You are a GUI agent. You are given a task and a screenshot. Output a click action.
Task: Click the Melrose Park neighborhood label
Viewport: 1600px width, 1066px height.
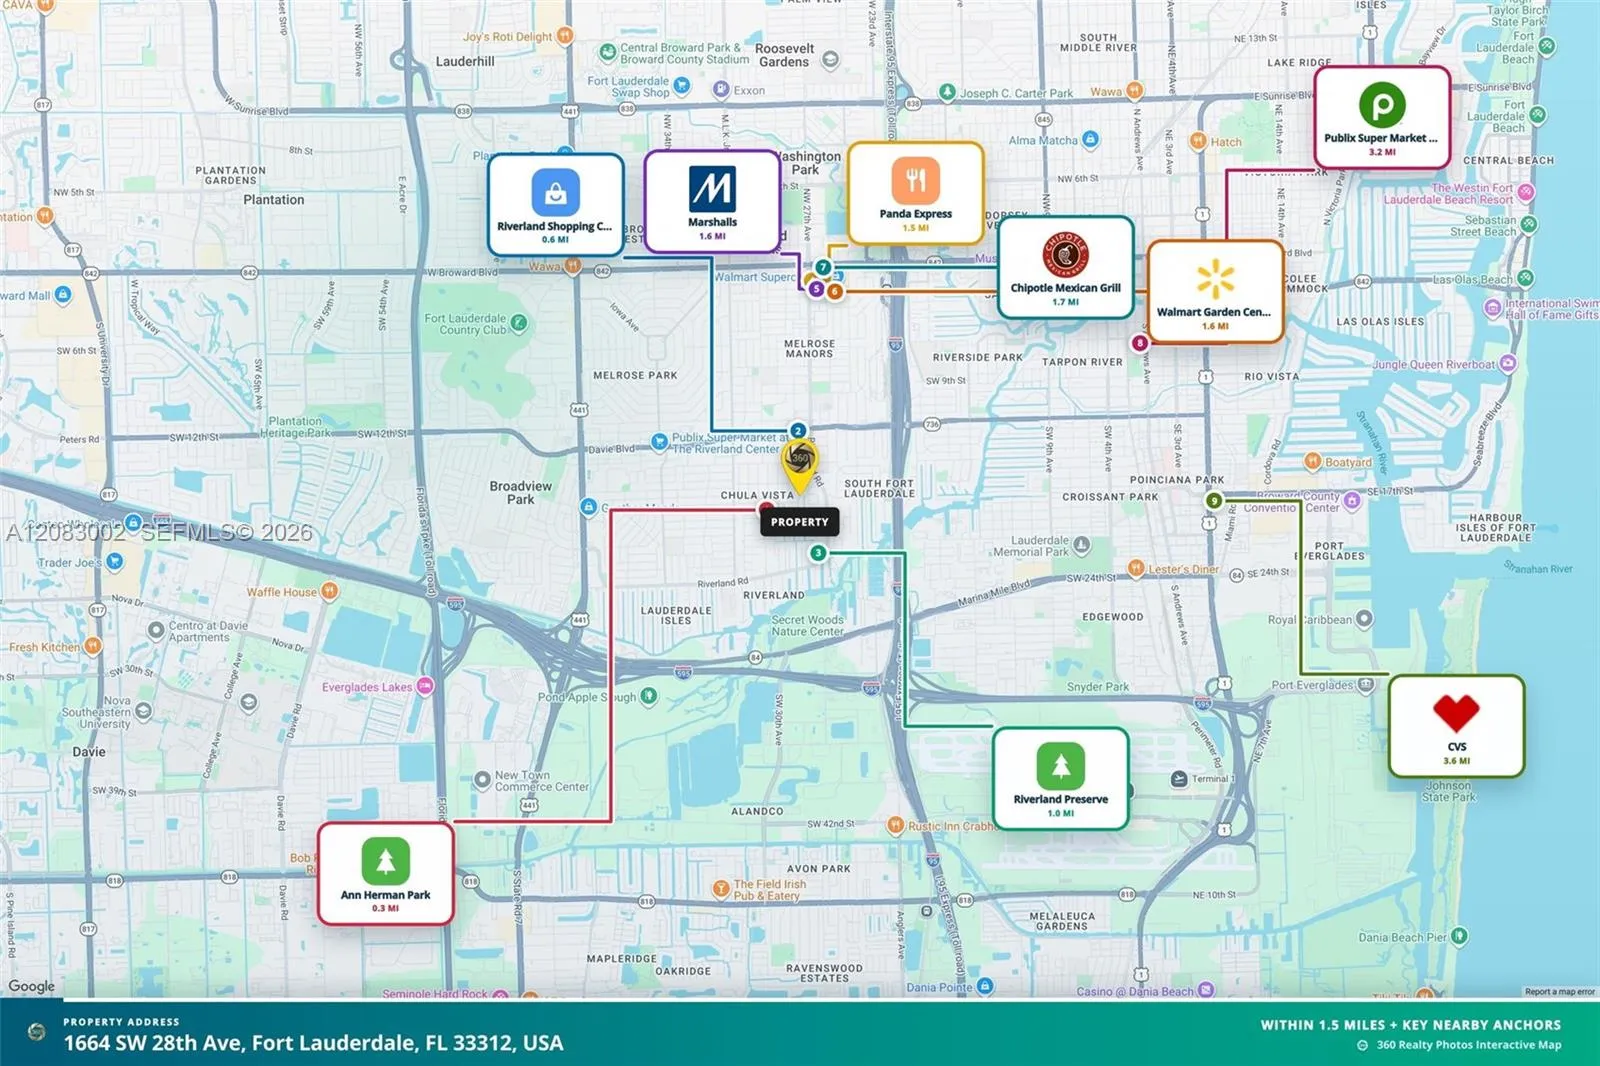pos(635,376)
